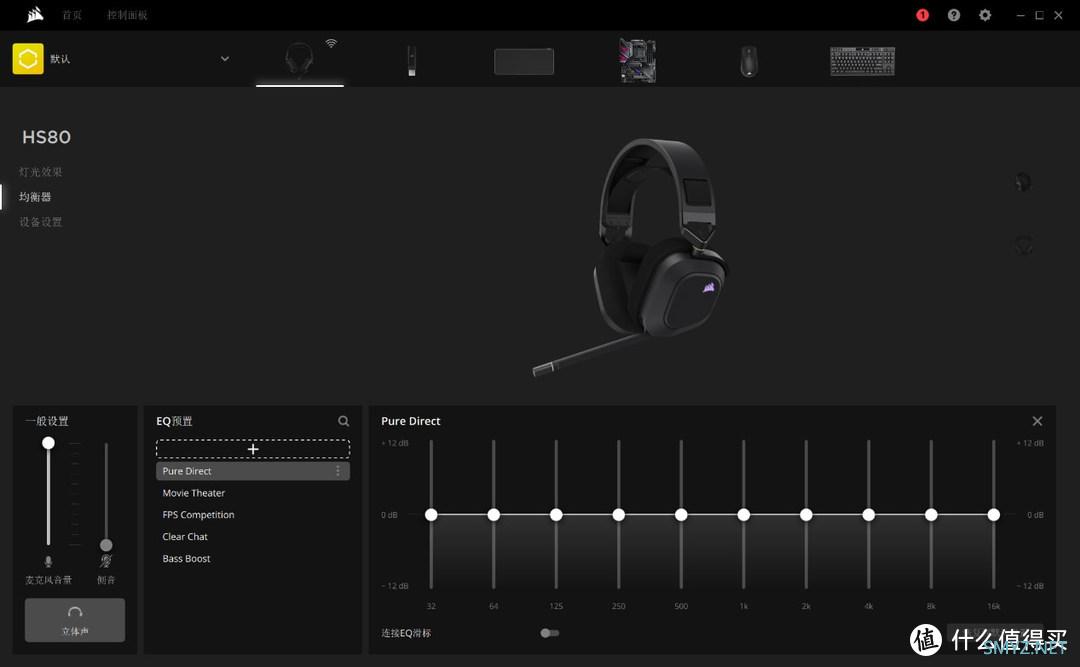The image size is (1080, 667).
Task: Click the microphone icon under volume slider
Action: (48, 562)
